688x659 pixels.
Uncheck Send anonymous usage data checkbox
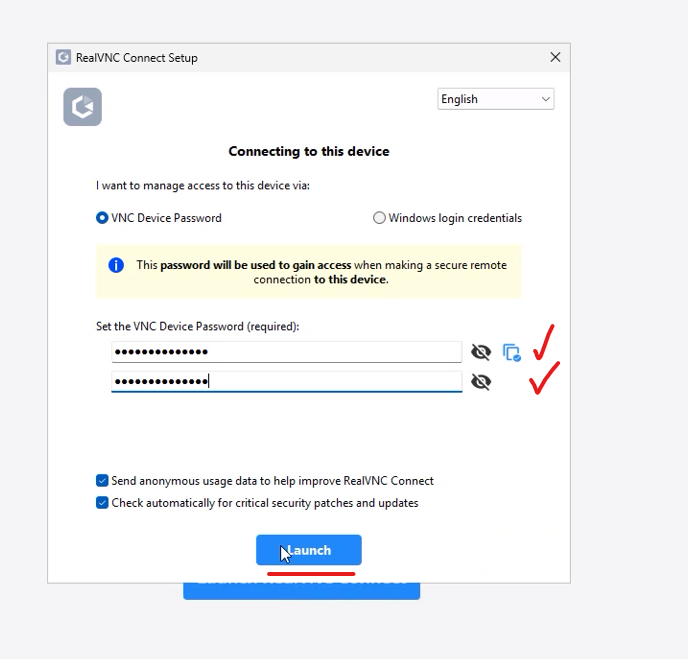(102, 480)
